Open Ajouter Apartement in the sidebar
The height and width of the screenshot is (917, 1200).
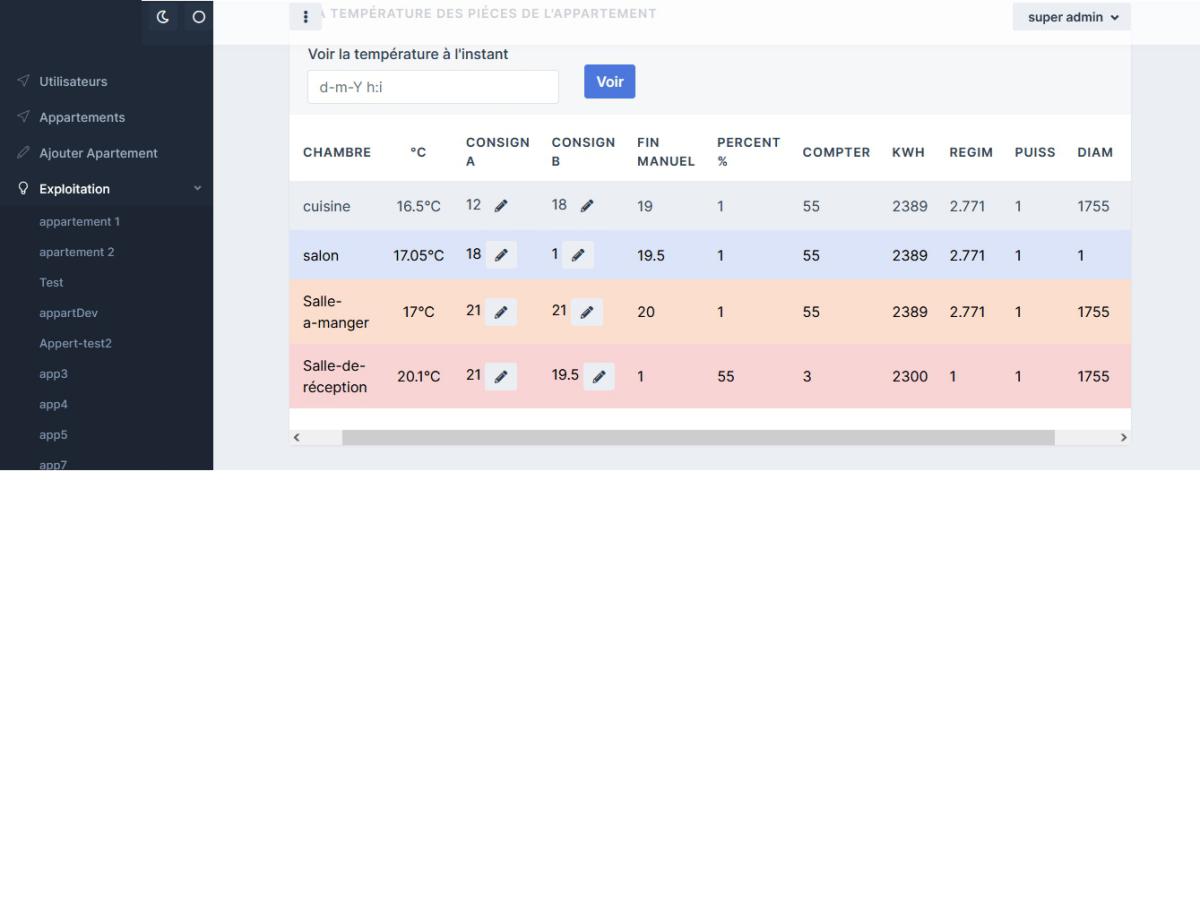tap(98, 153)
